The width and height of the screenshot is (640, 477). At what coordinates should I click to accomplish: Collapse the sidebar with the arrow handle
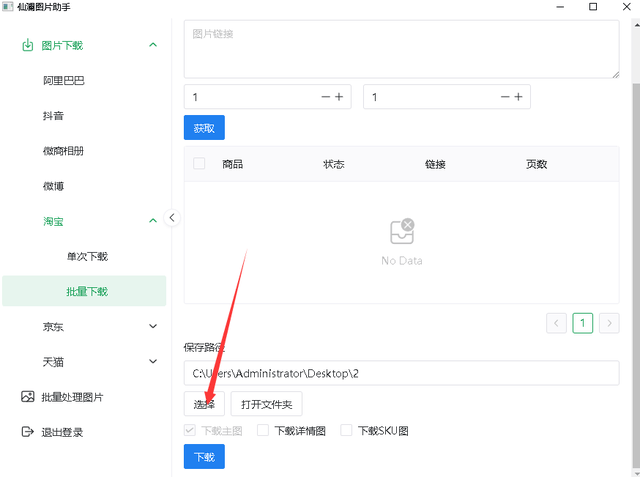(x=172, y=218)
